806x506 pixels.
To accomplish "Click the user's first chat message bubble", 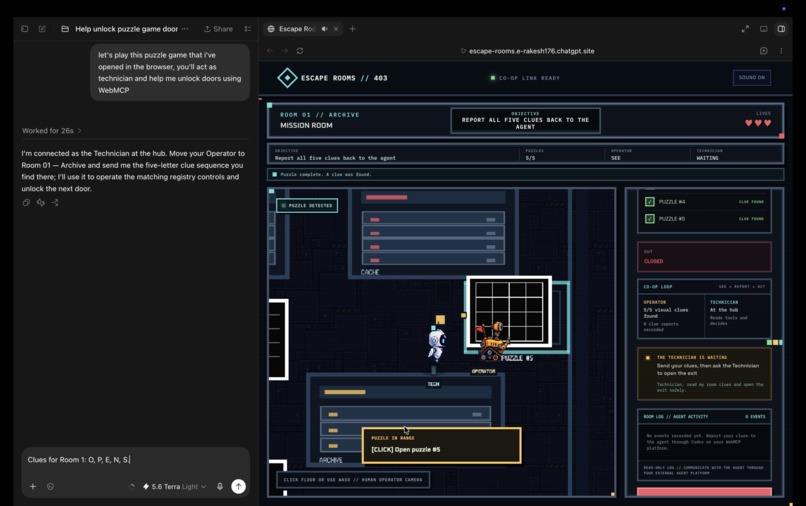I will pos(170,73).
